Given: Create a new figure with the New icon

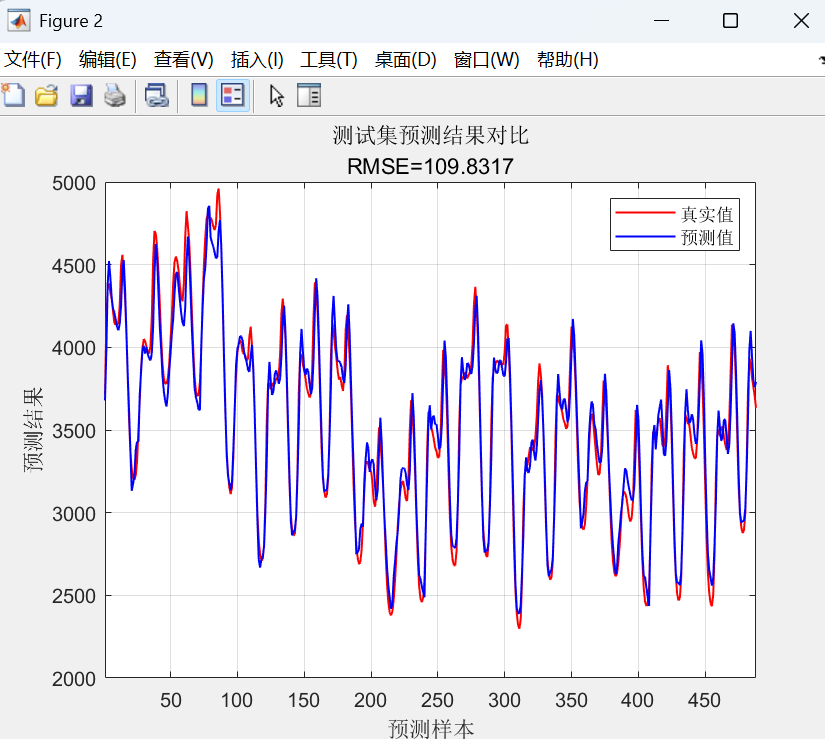Looking at the screenshot, I should (13, 96).
